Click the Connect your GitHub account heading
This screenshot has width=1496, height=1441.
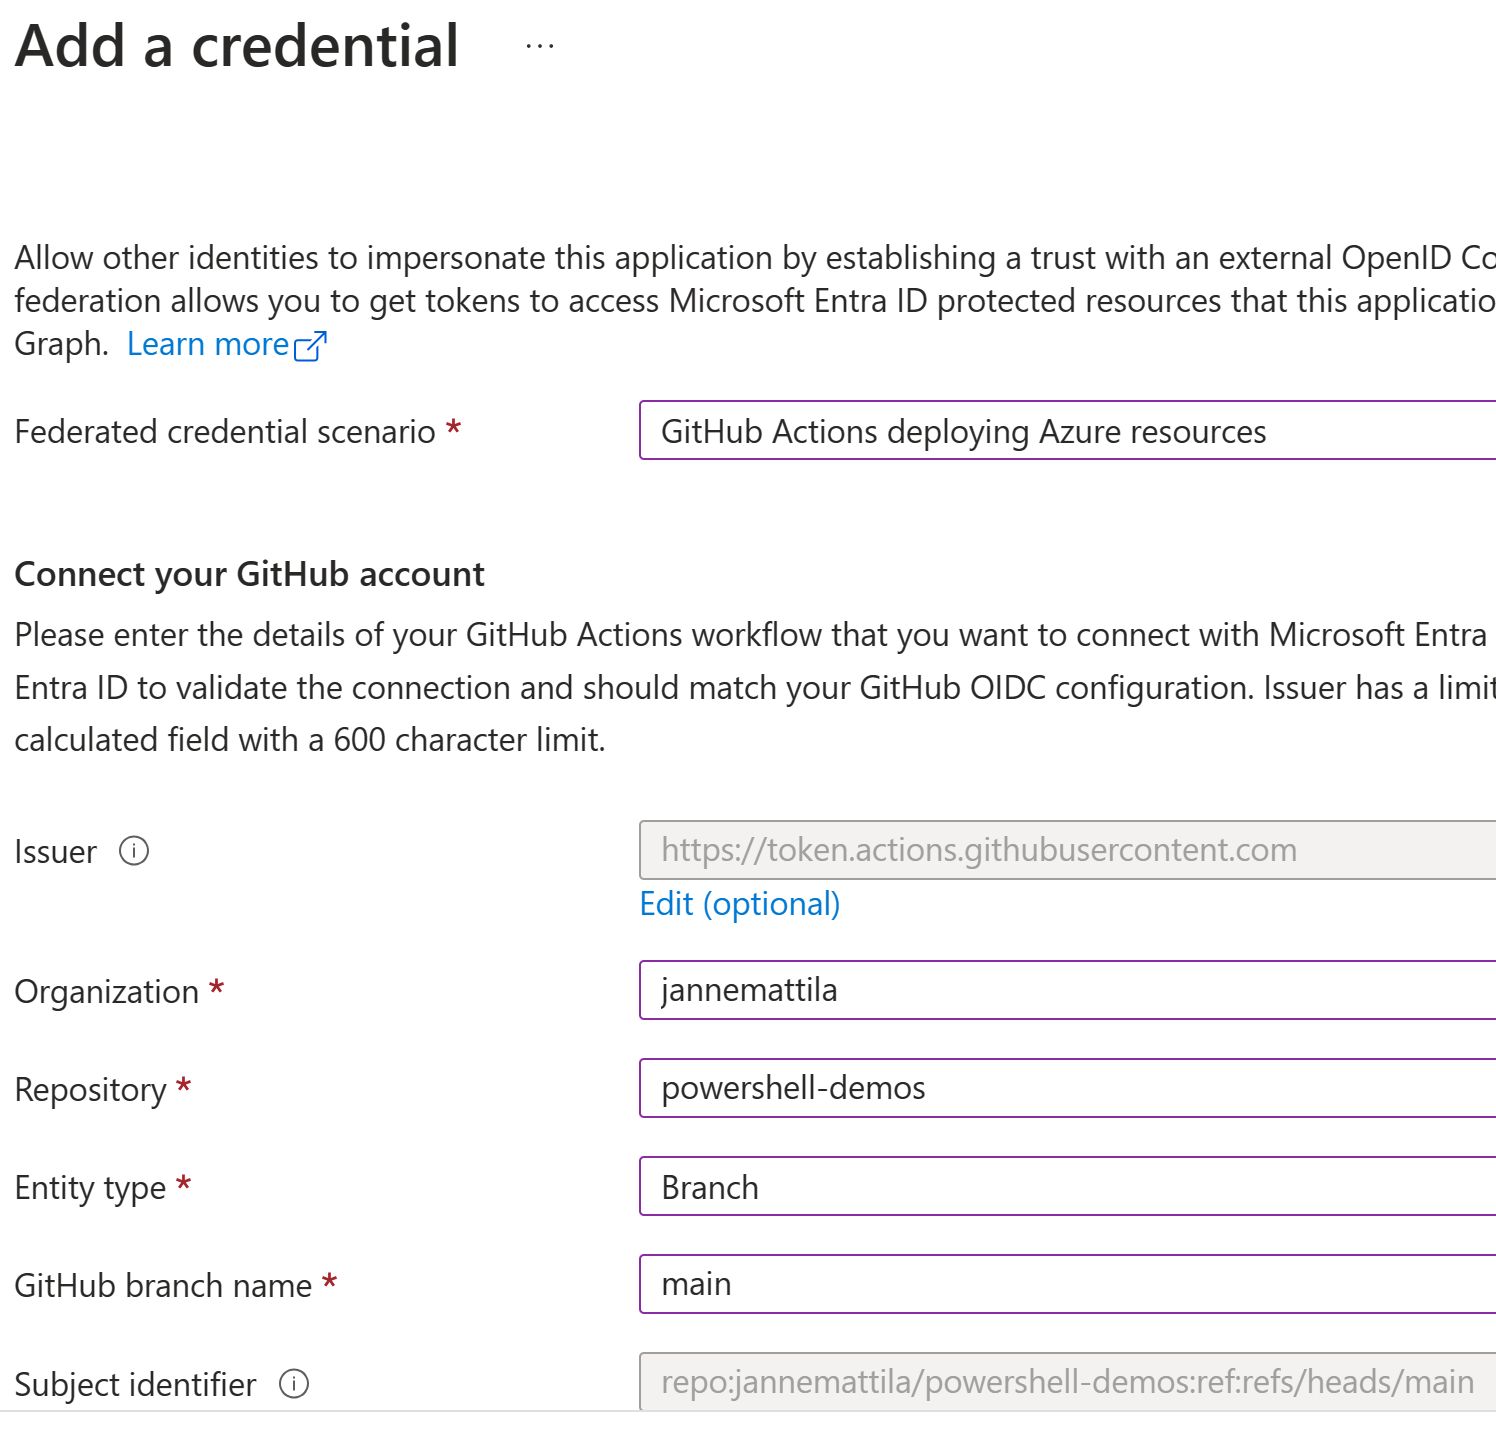(250, 574)
